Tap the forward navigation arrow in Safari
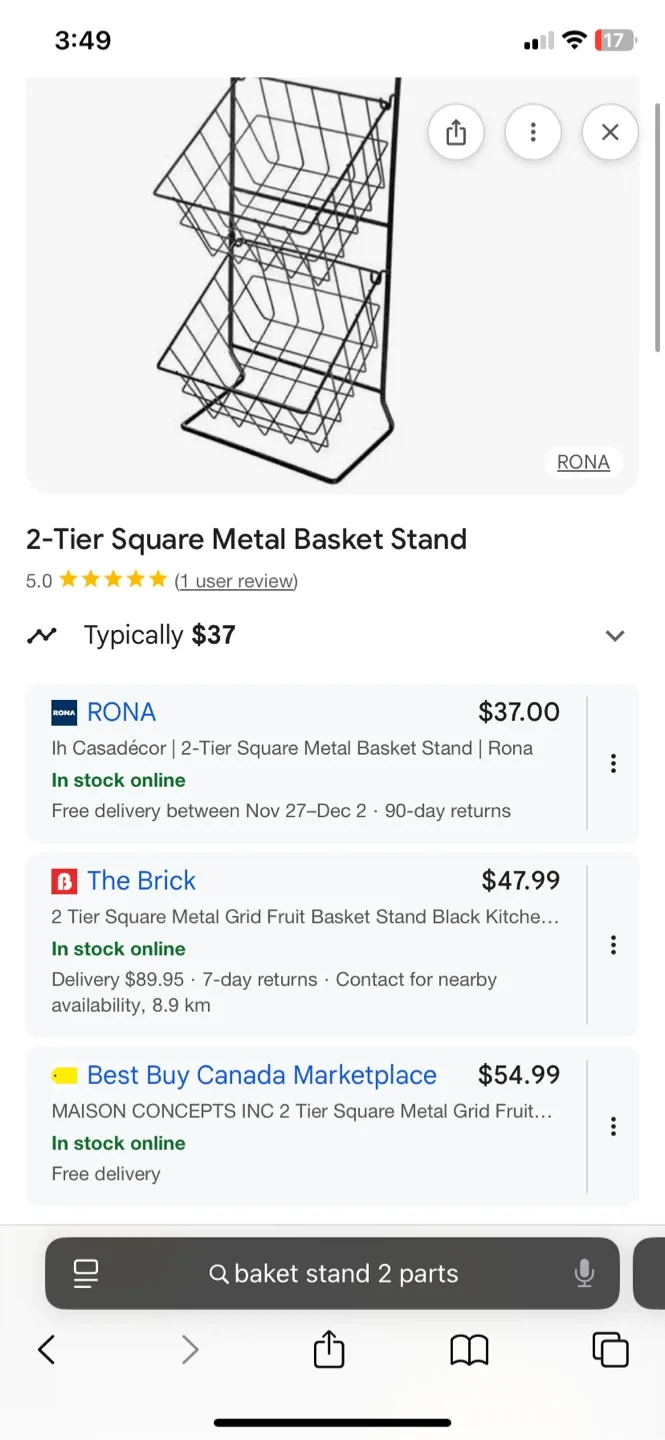This screenshot has height=1440, width=665. 190,1349
